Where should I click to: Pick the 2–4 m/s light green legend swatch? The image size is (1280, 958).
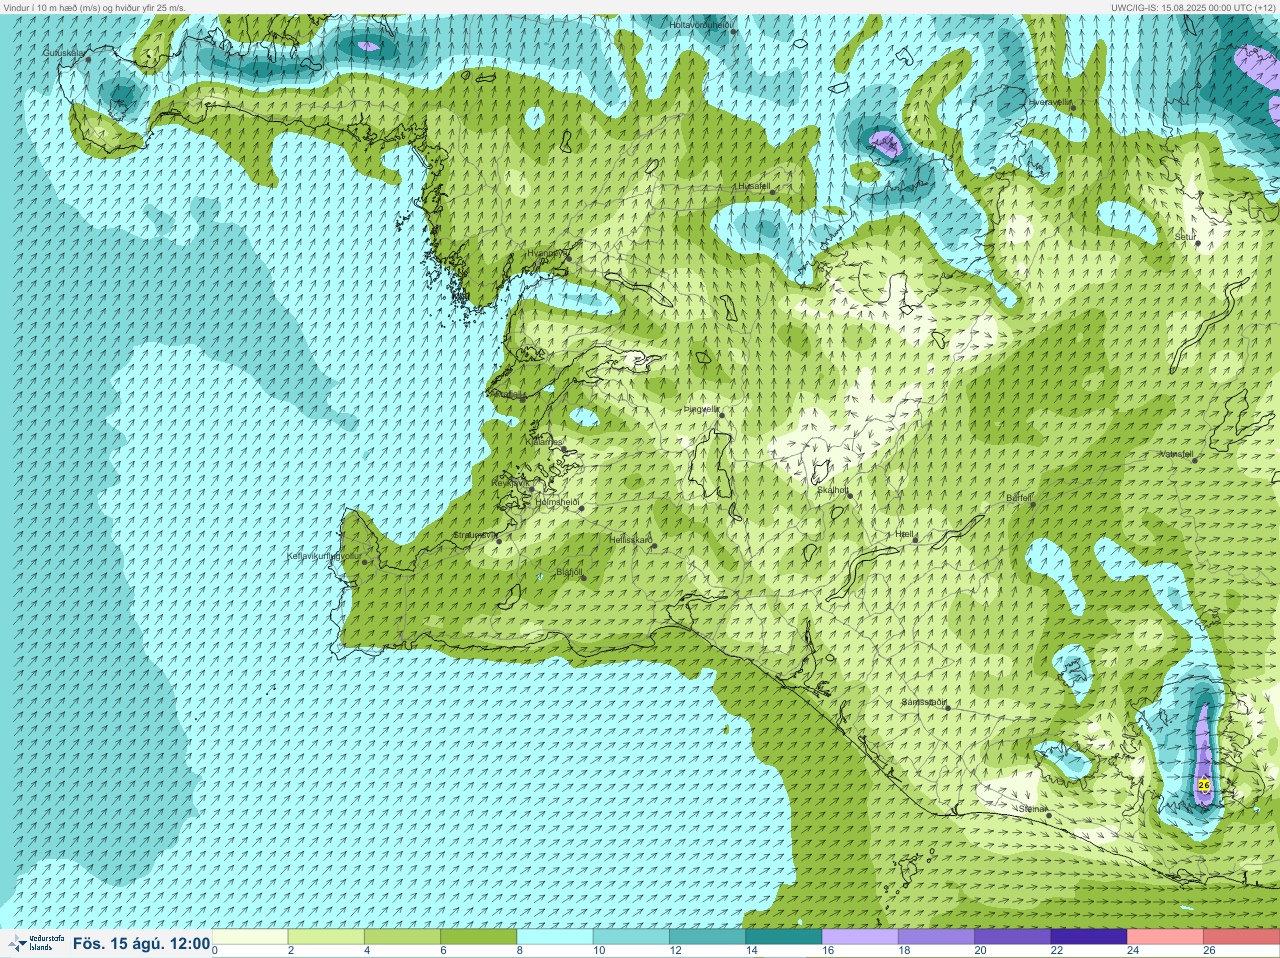(x=326, y=937)
